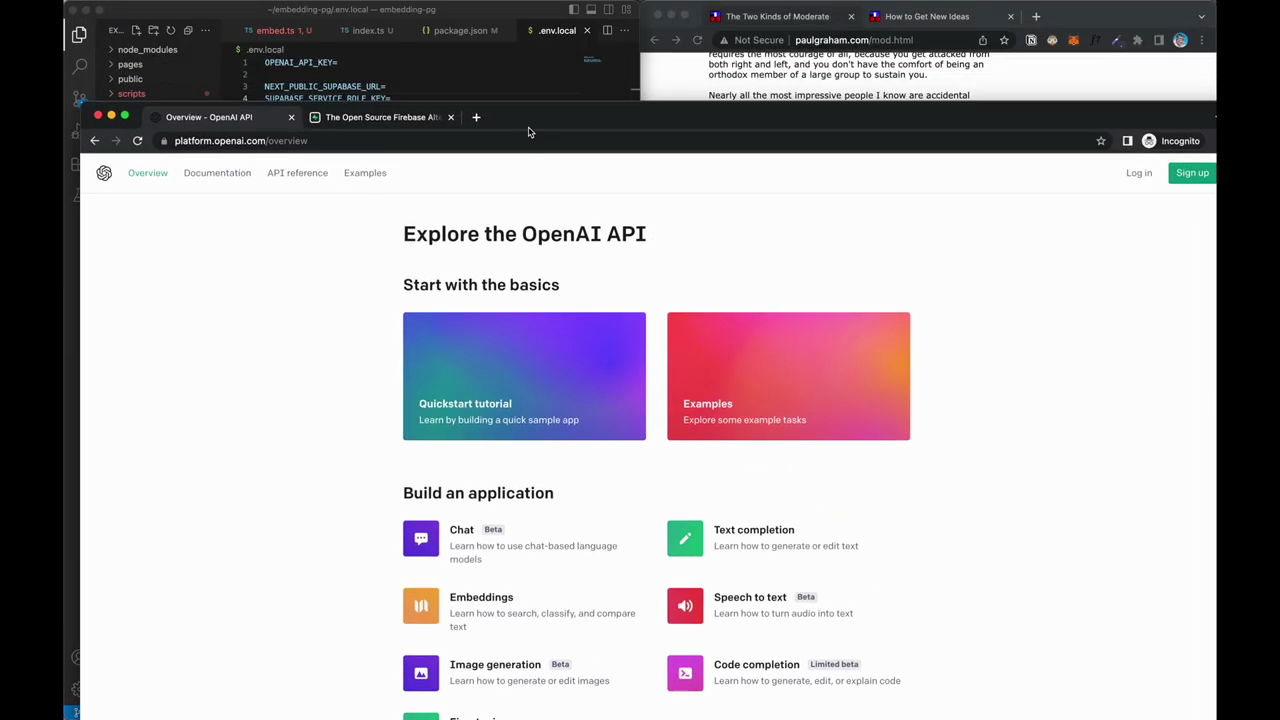The height and width of the screenshot is (720, 1280).
Task: Click New File icon in VS Code Explorer
Action: pyautogui.click(x=136, y=30)
